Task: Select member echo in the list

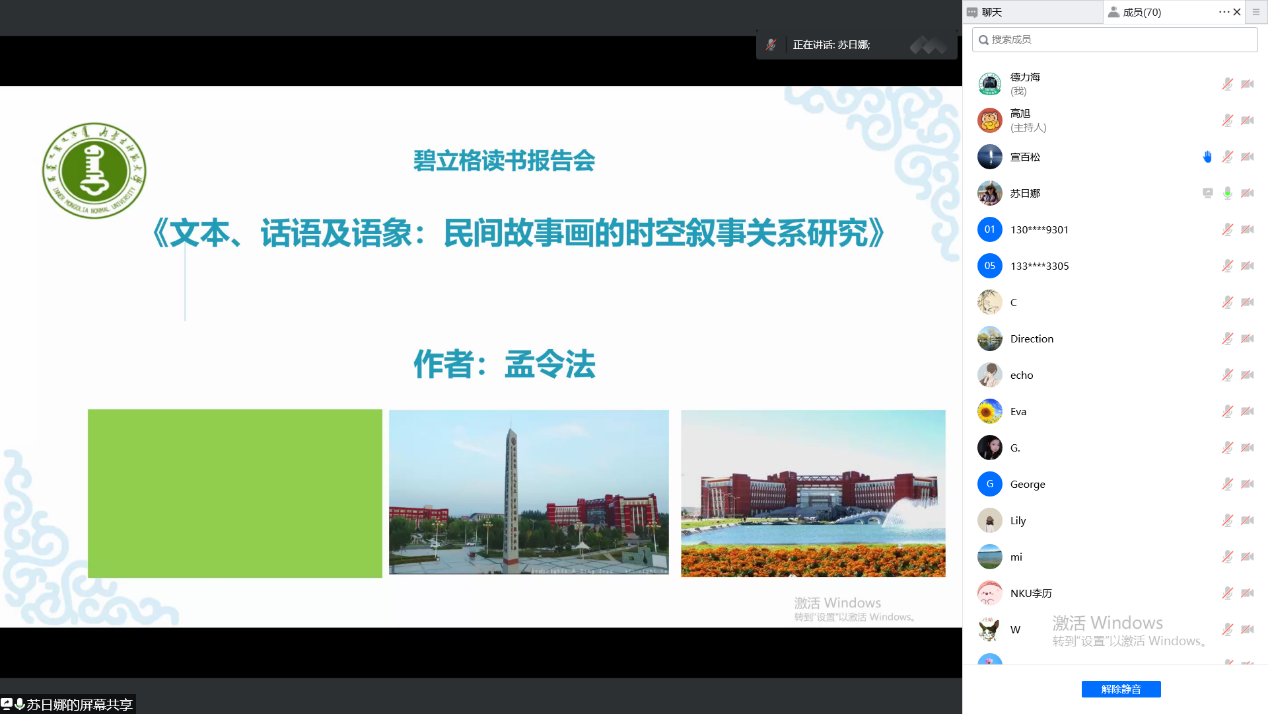Action: (x=1021, y=375)
